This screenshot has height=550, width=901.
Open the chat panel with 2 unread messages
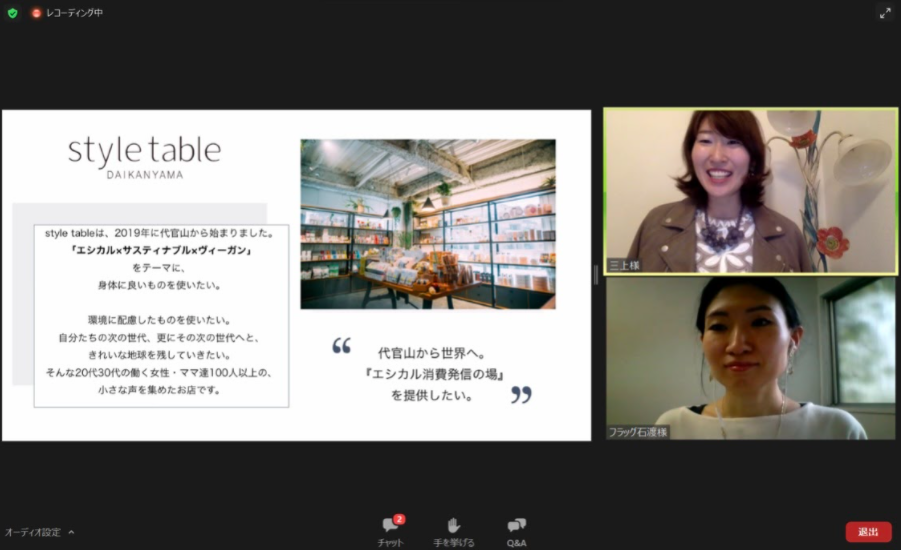click(x=392, y=530)
